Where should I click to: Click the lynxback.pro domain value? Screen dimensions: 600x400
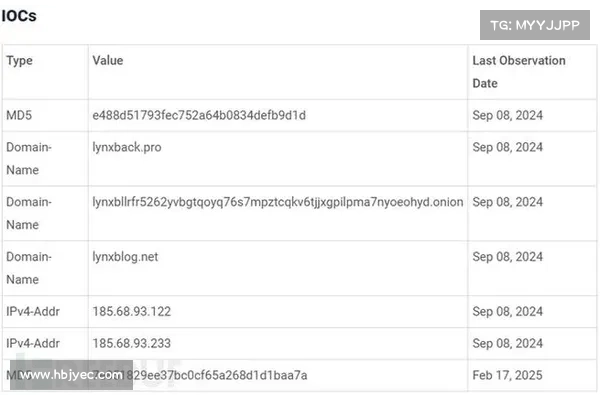[x=127, y=147]
